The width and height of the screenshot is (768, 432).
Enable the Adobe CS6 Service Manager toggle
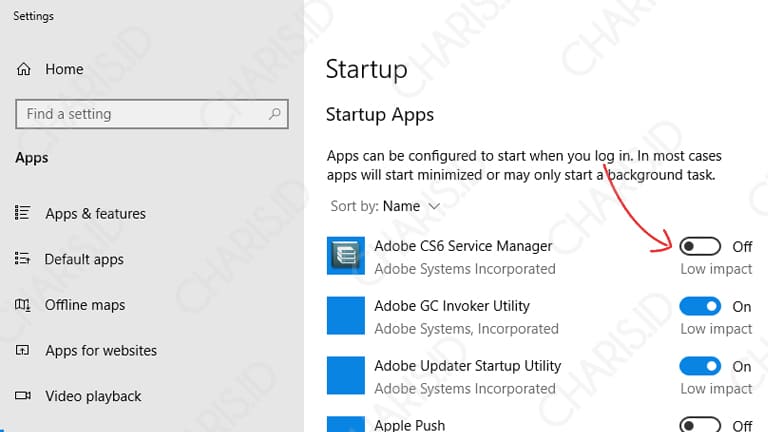[700, 246]
